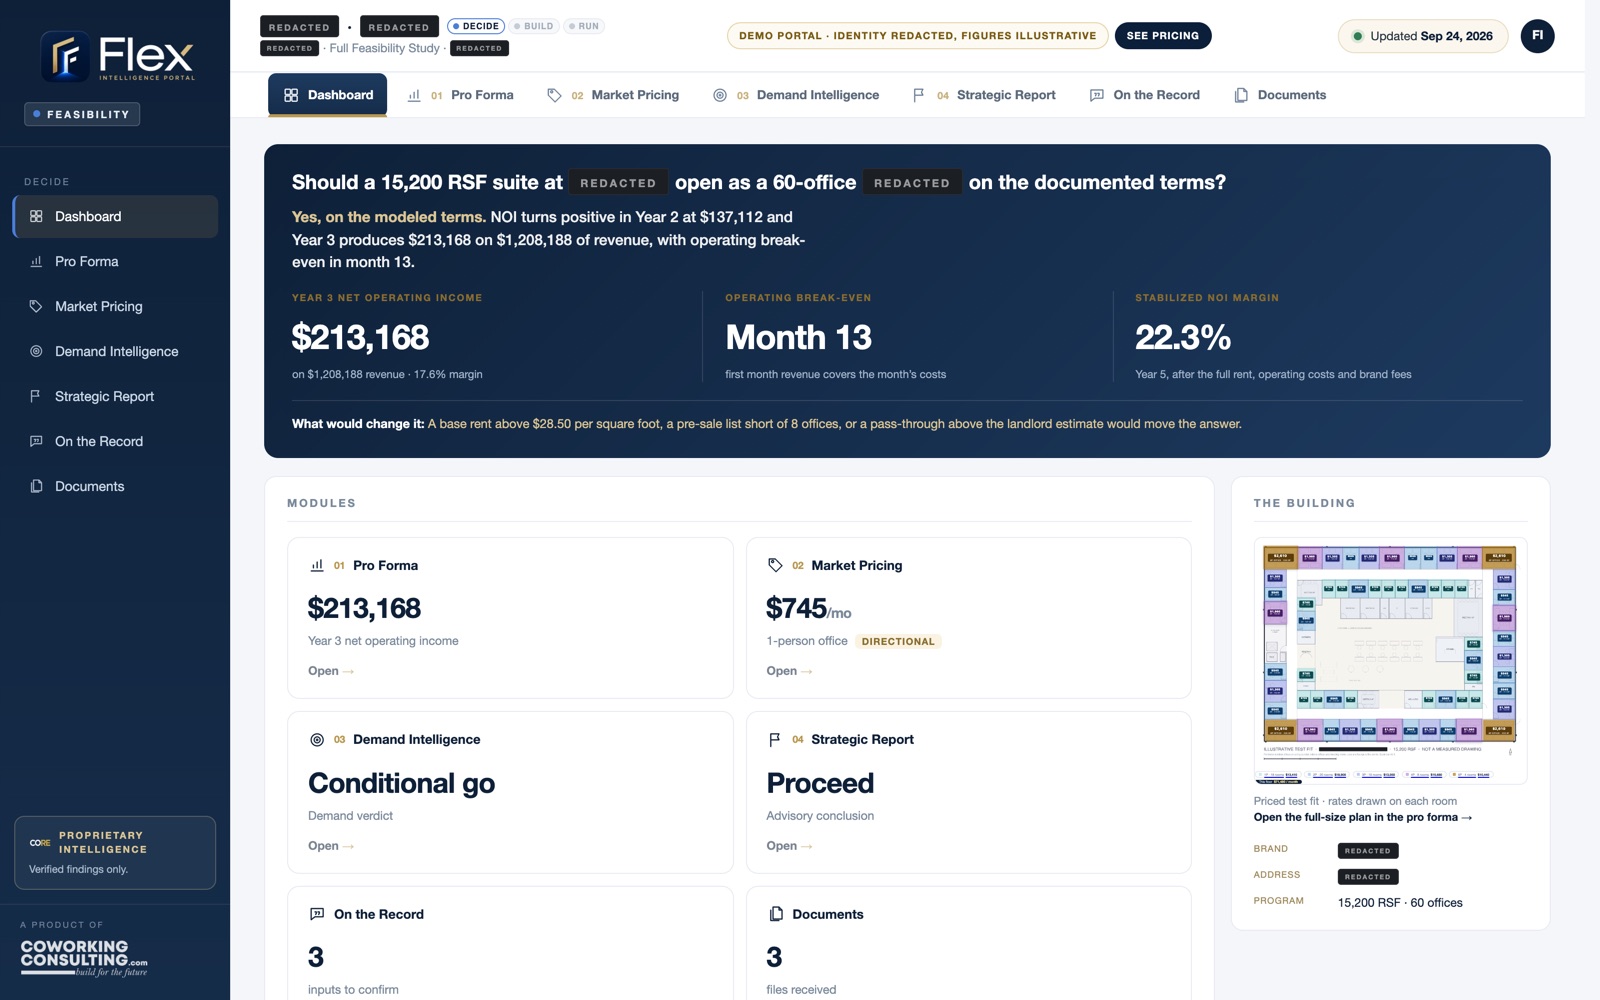
Task: Open the FI user avatar
Action: pyautogui.click(x=1537, y=36)
